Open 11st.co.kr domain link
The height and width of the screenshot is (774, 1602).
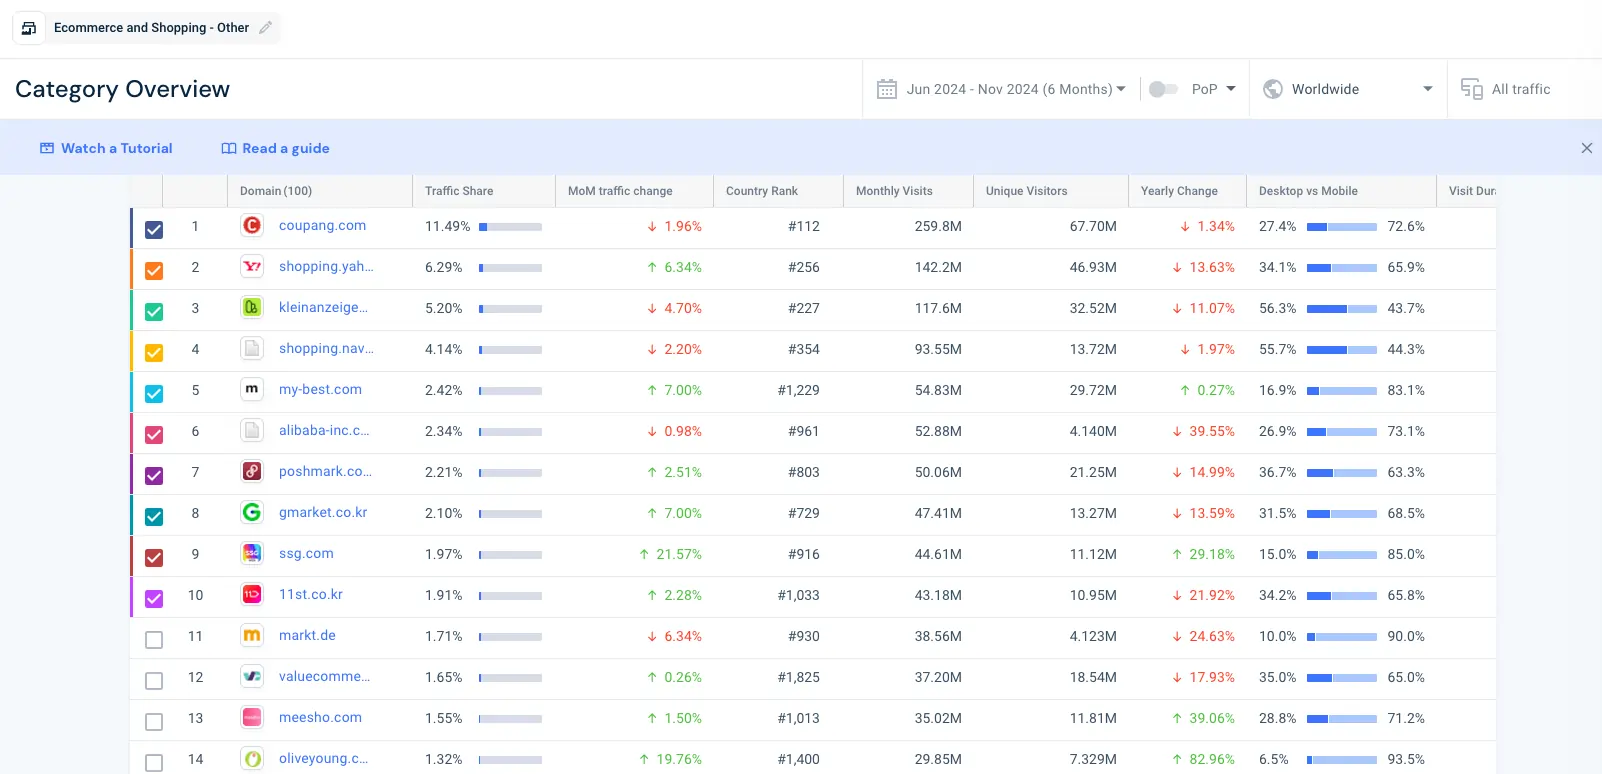pyautogui.click(x=311, y=595)
